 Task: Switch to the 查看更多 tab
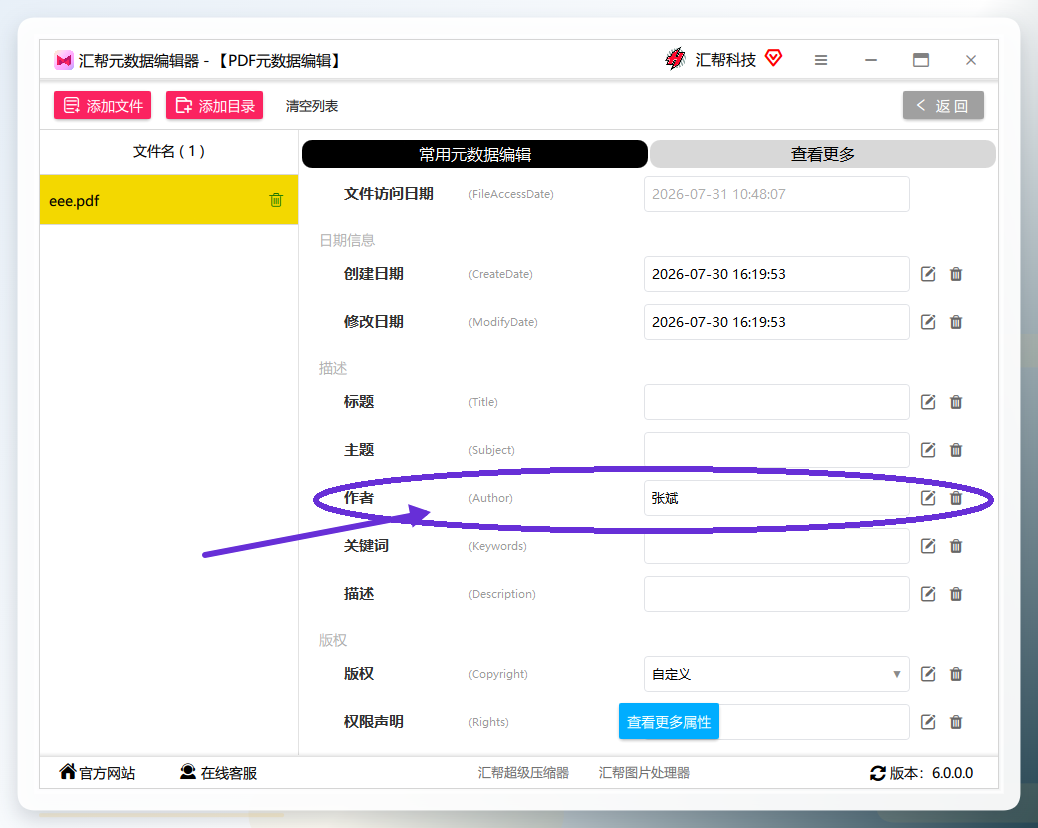pos(823,154)
